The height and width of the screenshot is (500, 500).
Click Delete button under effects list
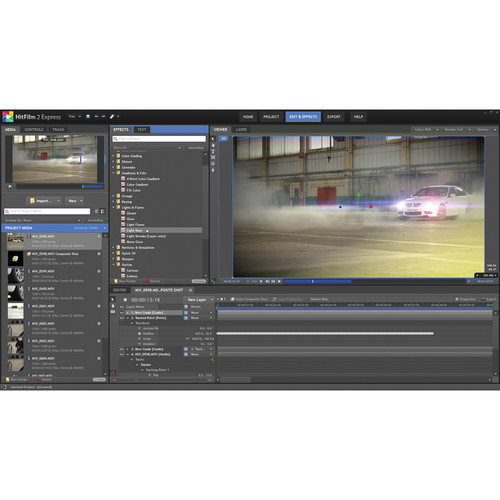[x=152, y=281]
